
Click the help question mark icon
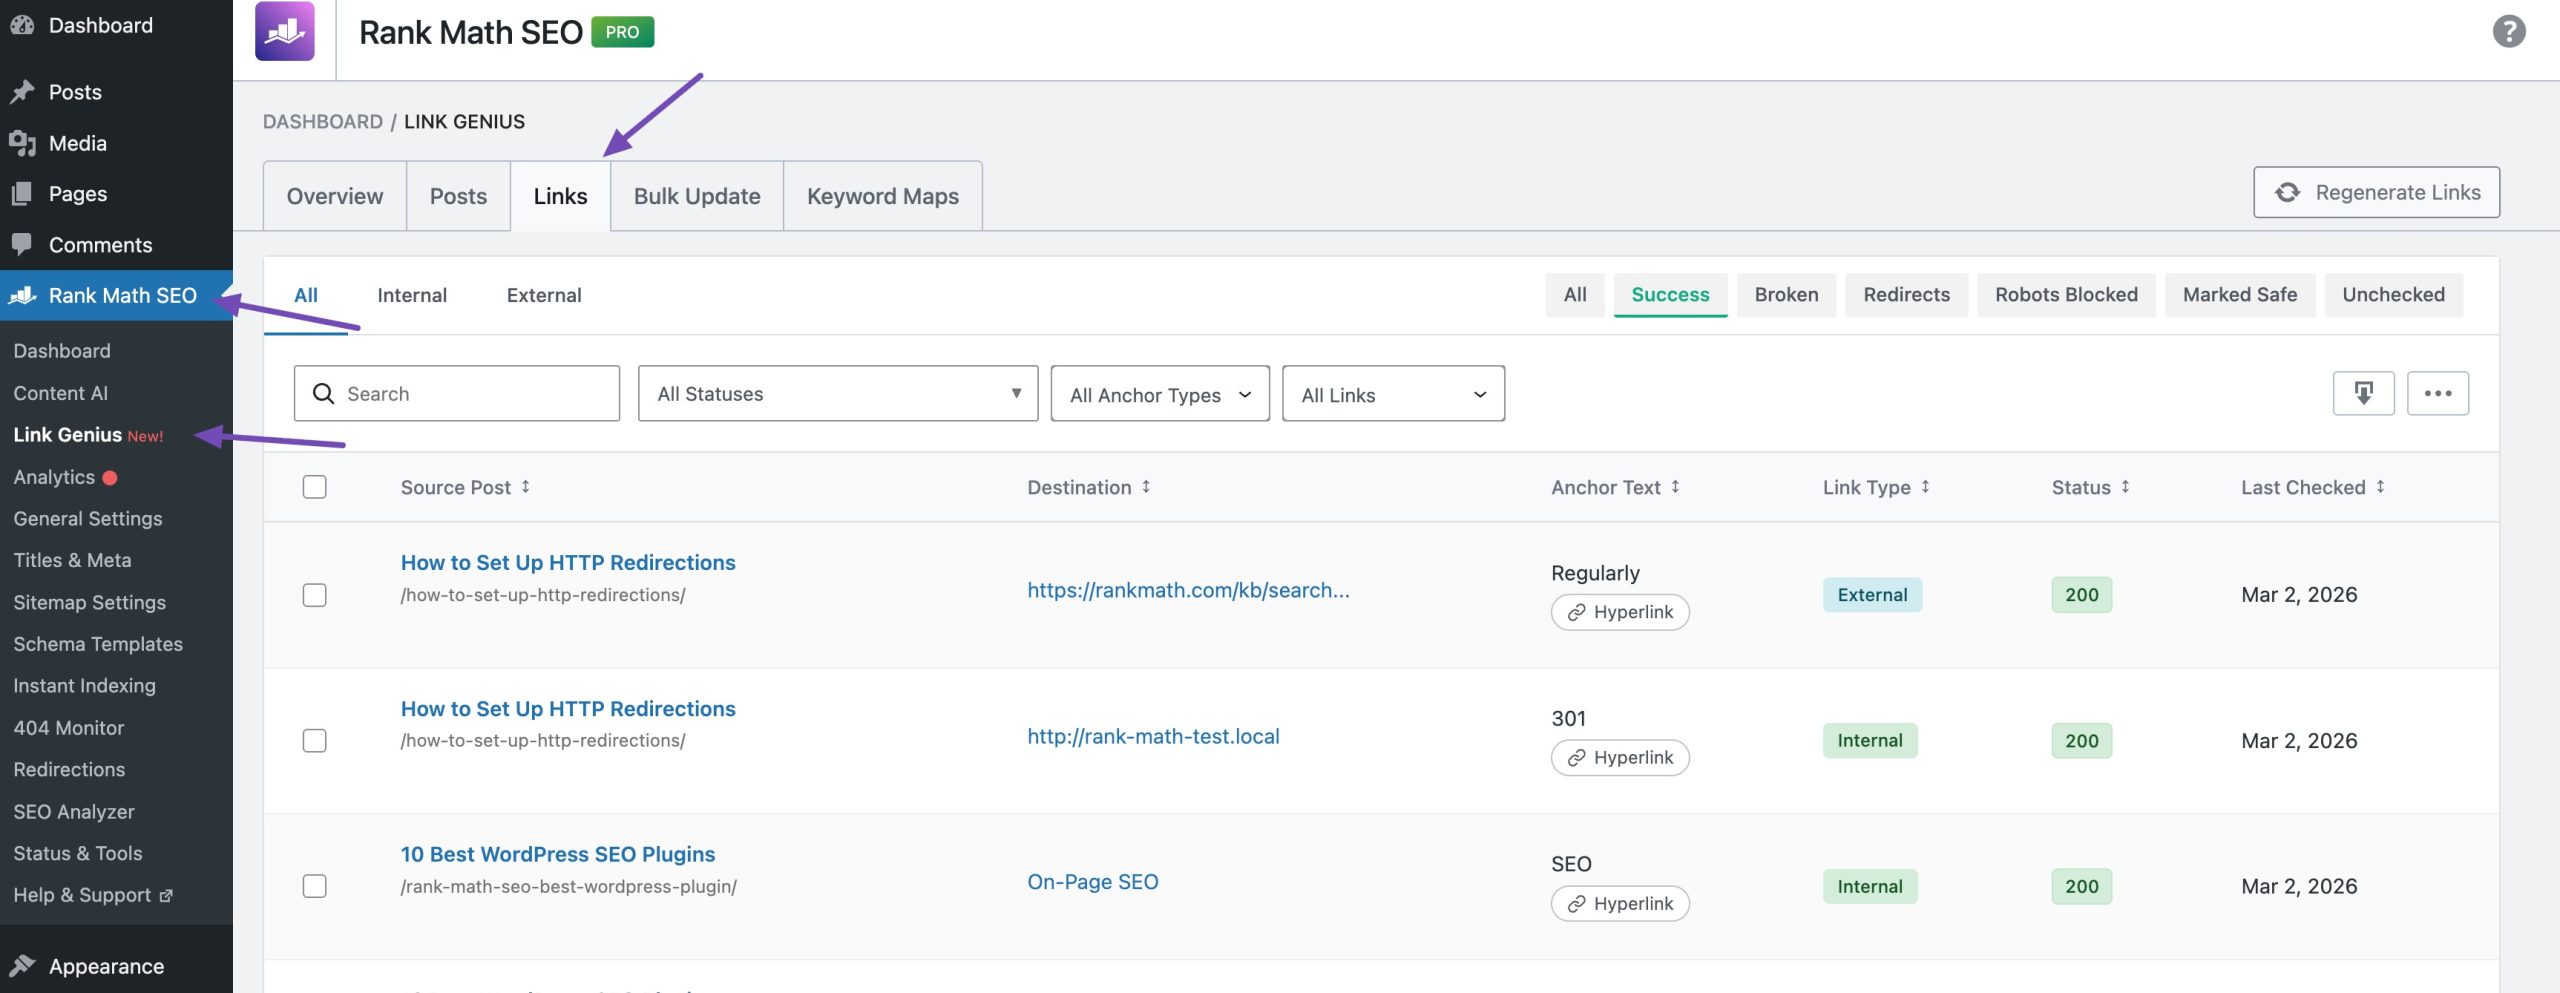[2508, 31]
